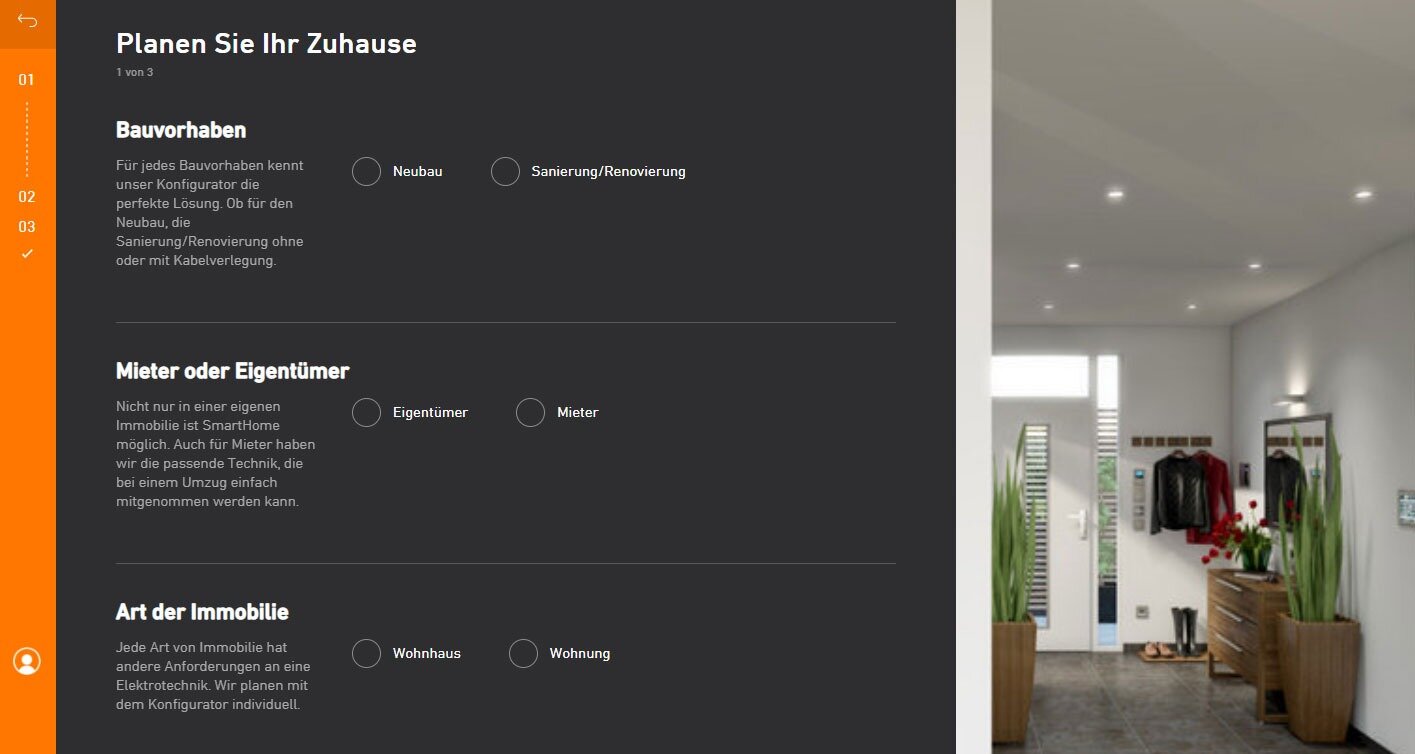1415x754 pixels.
Task: Click the Mieter oder Eigentümer heading
Action: click(233, 371)
